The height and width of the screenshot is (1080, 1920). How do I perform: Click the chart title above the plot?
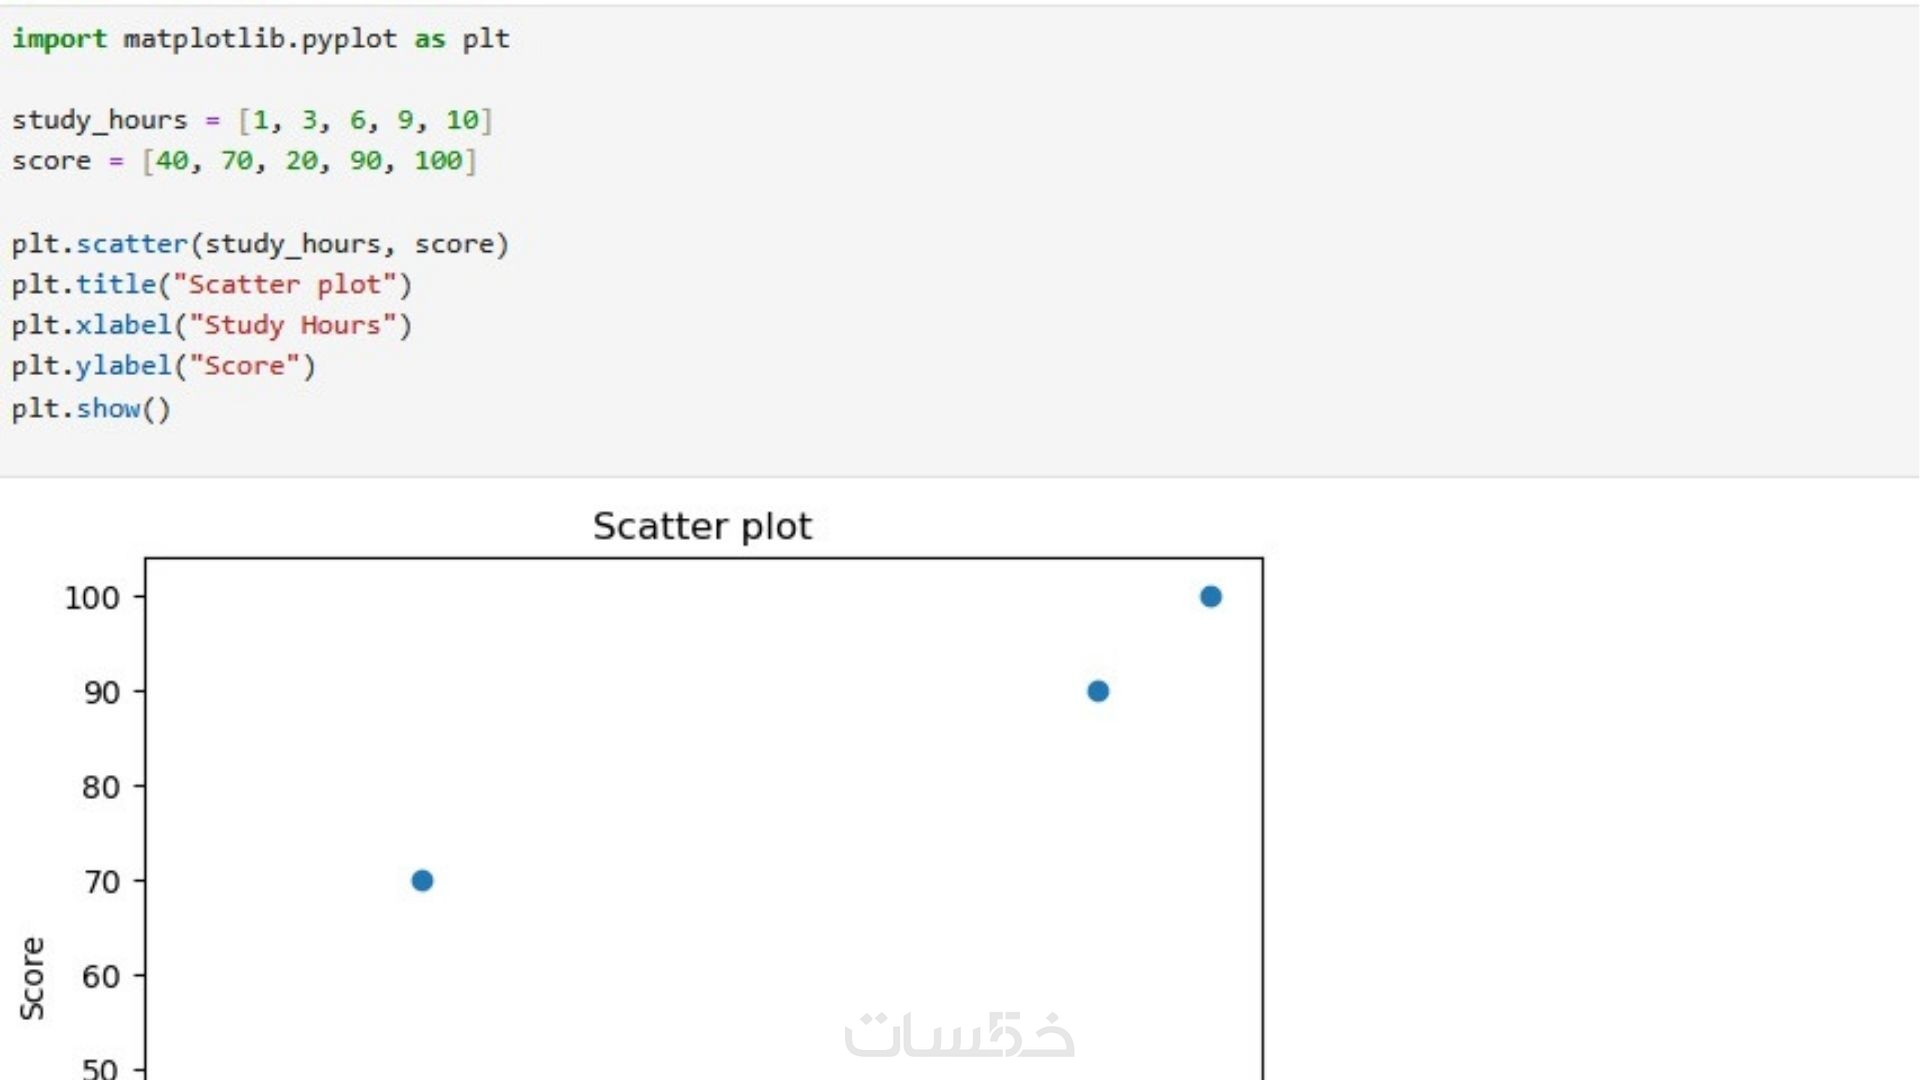[702, 526]
